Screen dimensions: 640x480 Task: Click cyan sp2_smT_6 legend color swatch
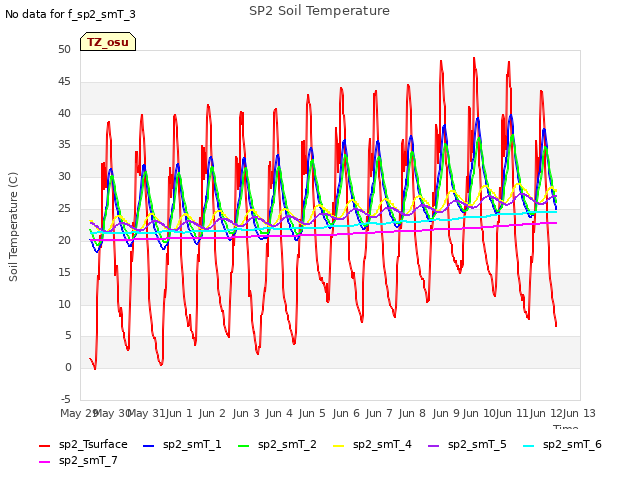tap(529, 446)
